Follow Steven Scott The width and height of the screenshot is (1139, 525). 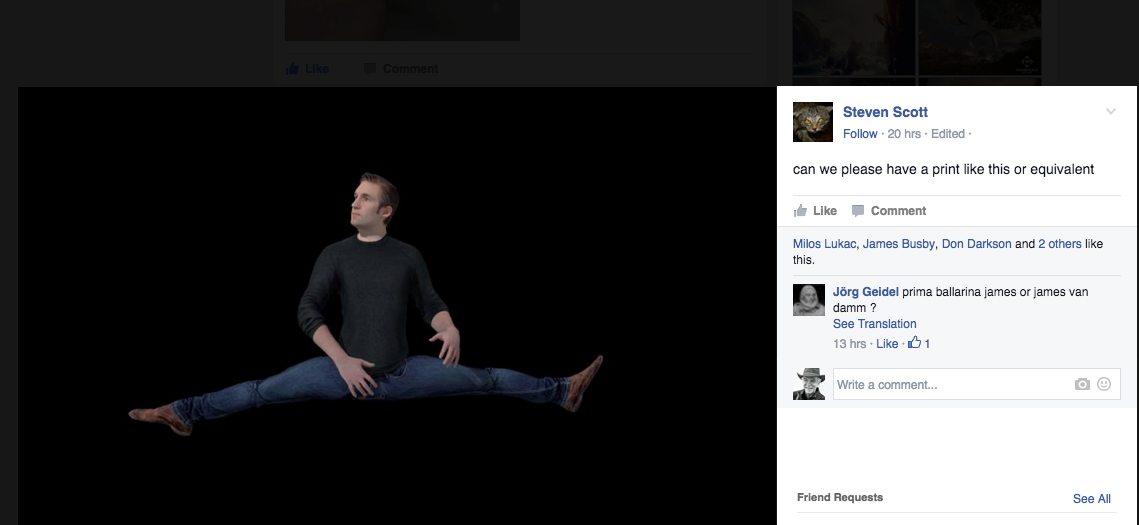click(x=859, y=134)
